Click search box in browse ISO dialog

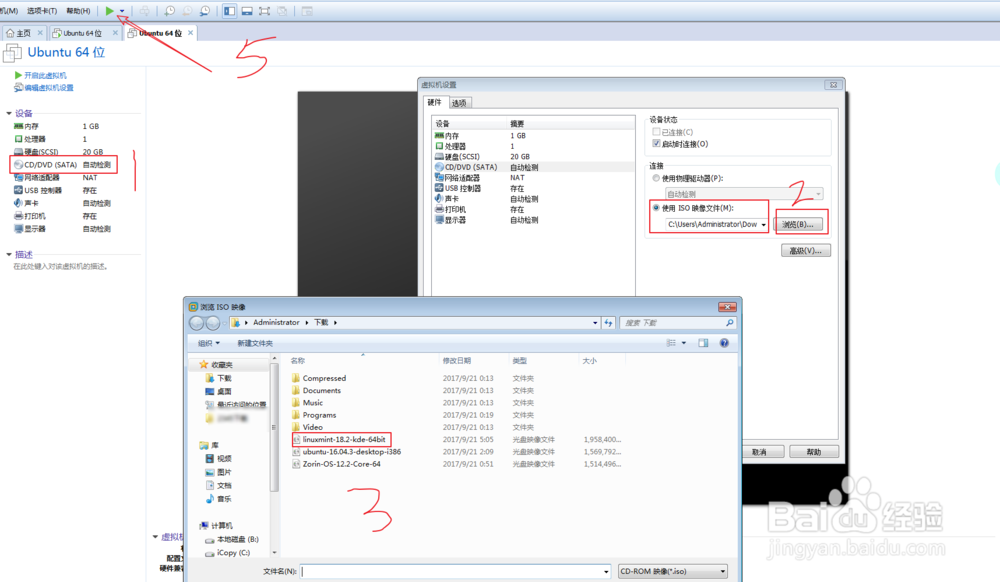(678, 323)
